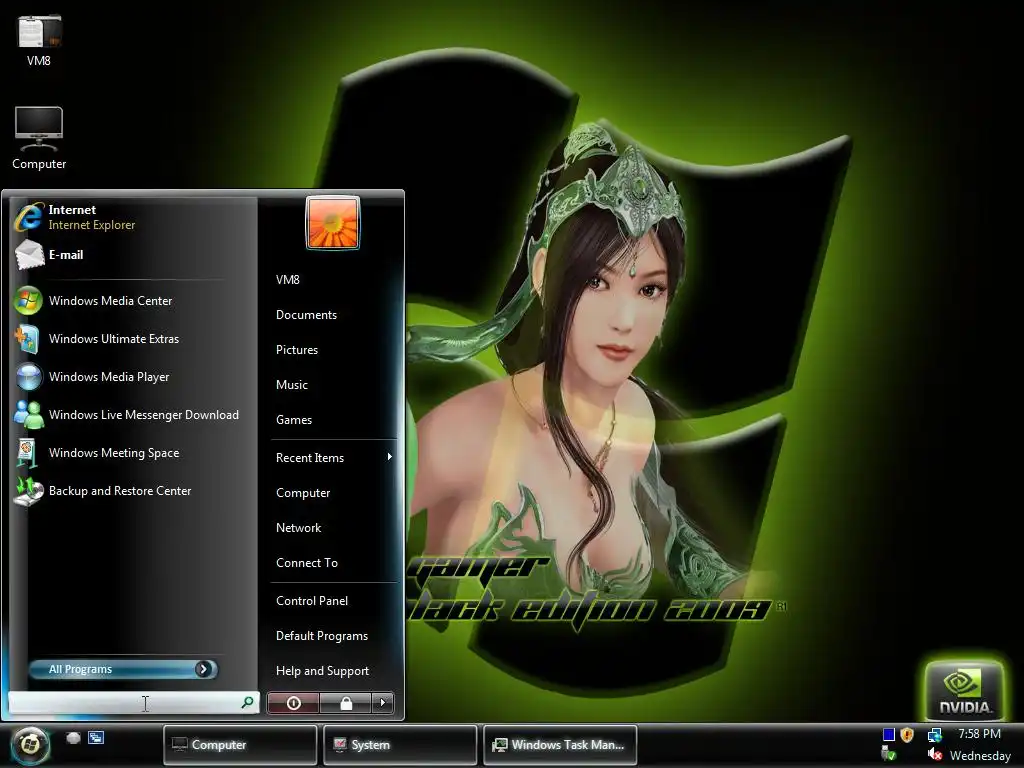Switch to Windows Task Manager taskbar button
1024x768 pixels.
pyautogui.click(x=560, y=744)
